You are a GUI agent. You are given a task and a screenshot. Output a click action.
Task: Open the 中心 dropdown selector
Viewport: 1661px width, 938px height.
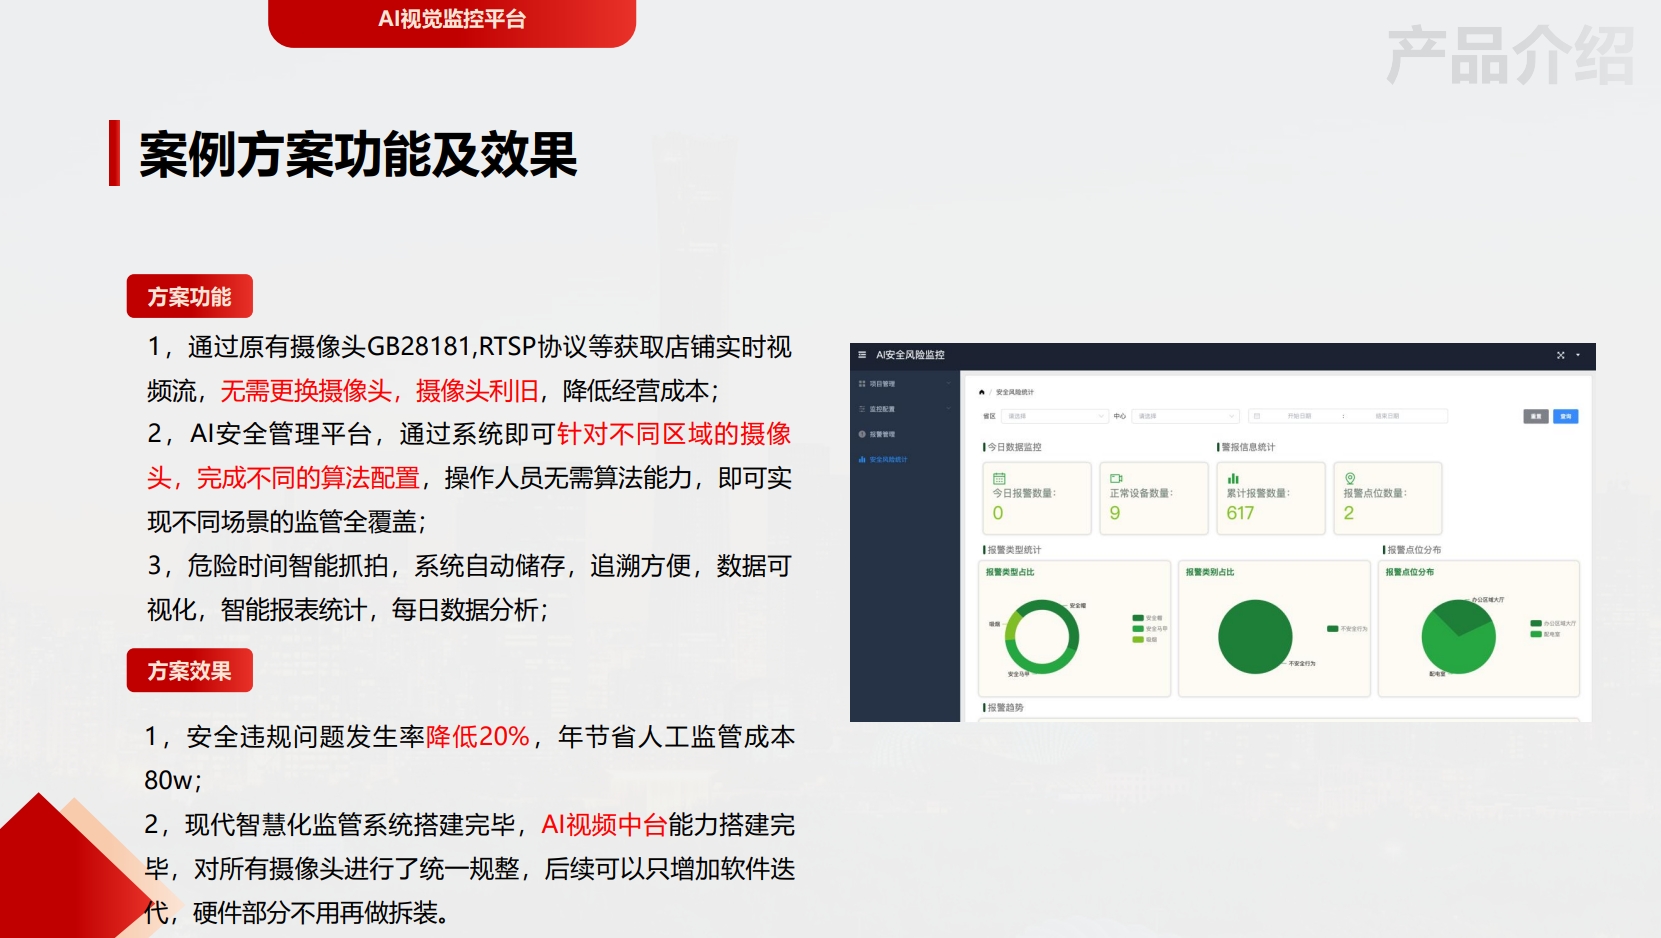tap(1184, 416)
